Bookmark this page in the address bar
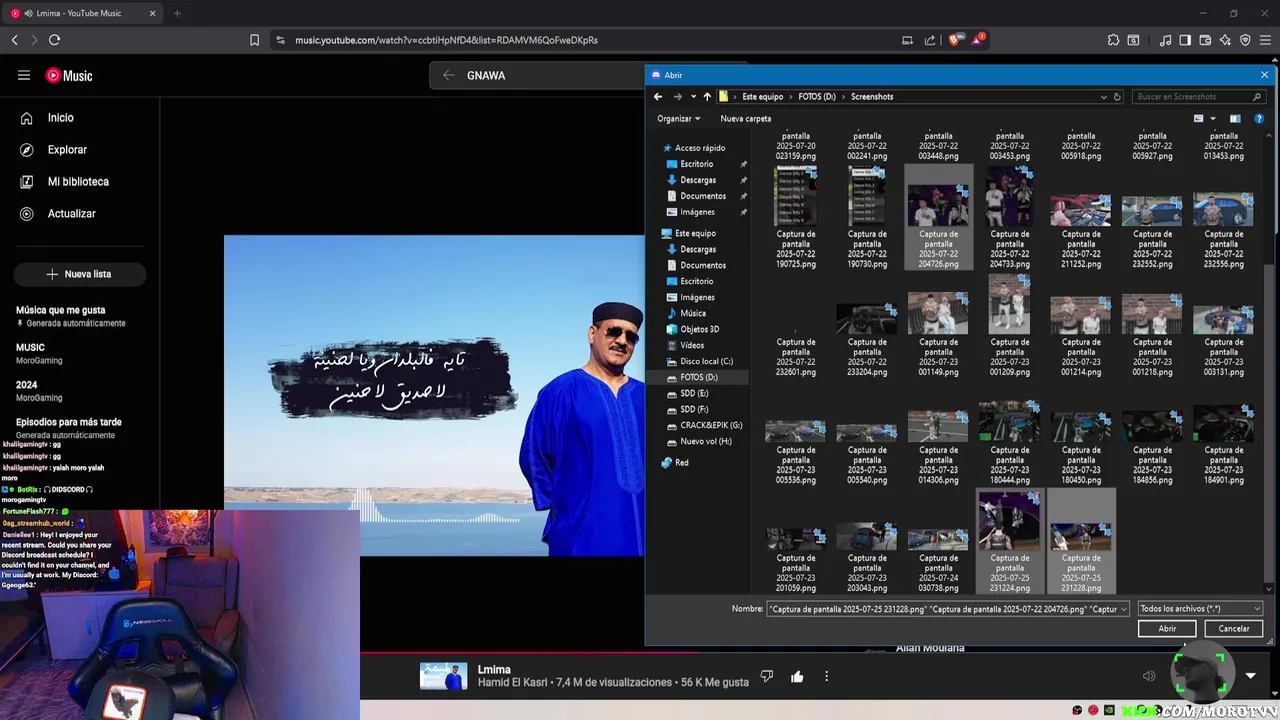The image size is (1280, 720). click(x=255, y=40)
